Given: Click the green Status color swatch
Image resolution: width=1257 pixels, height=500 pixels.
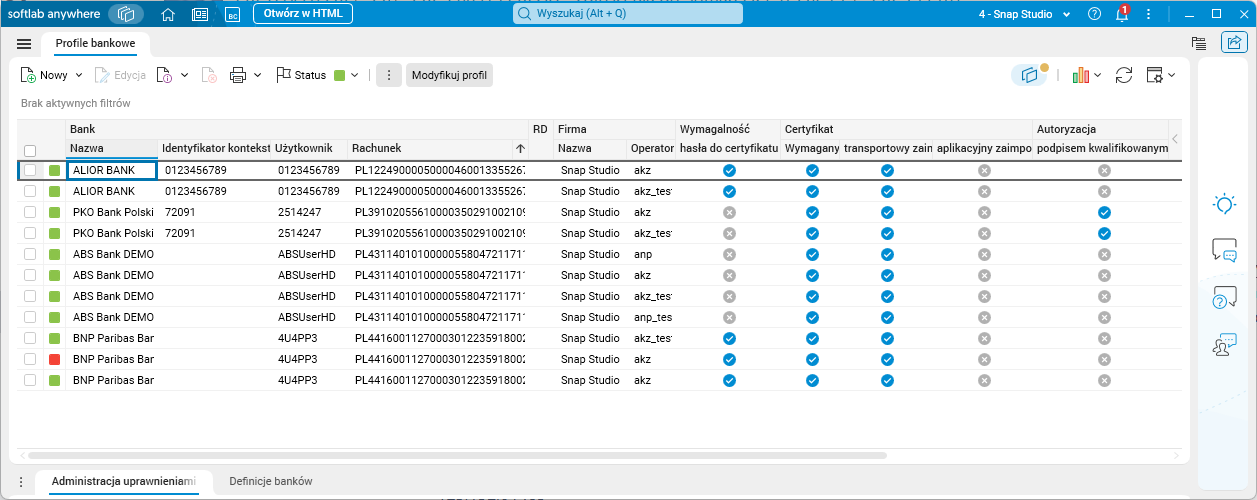Looking at the screenshot, I should tap(340, 75).
